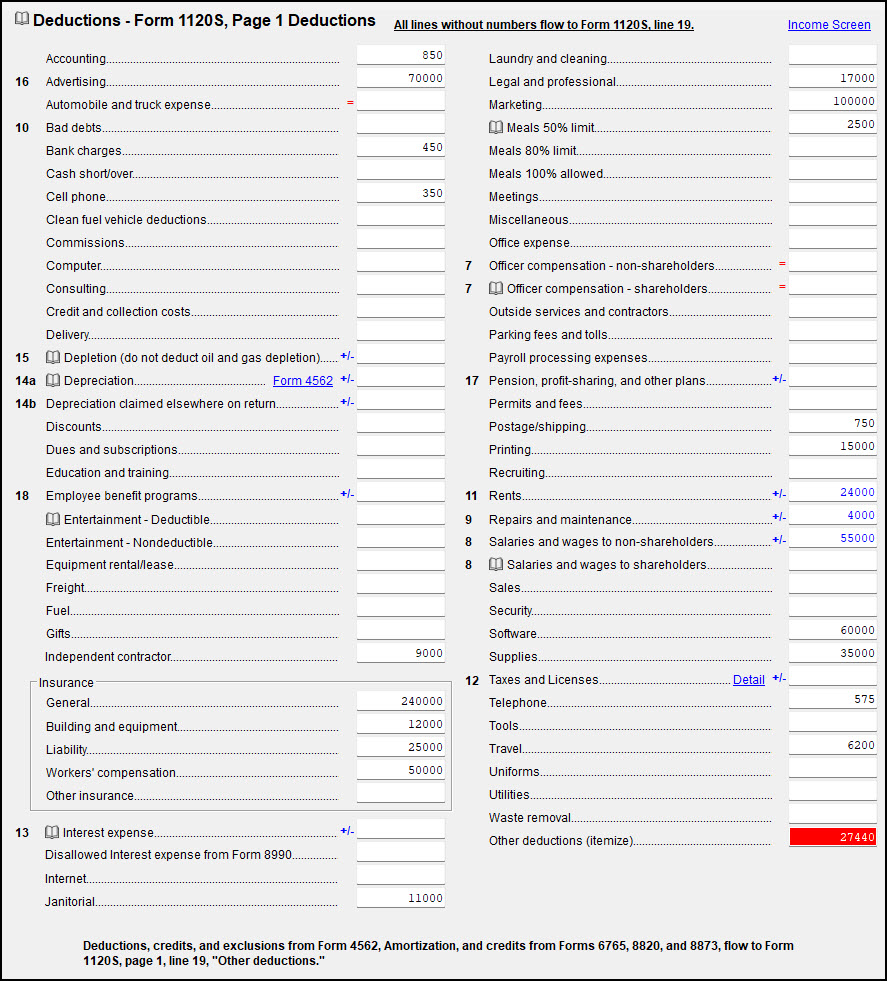Image resolution: width=887 pixels, height=981 pixels.
Task: Select the Dues and subscriptions field
Action: click(x=401, y=446)
